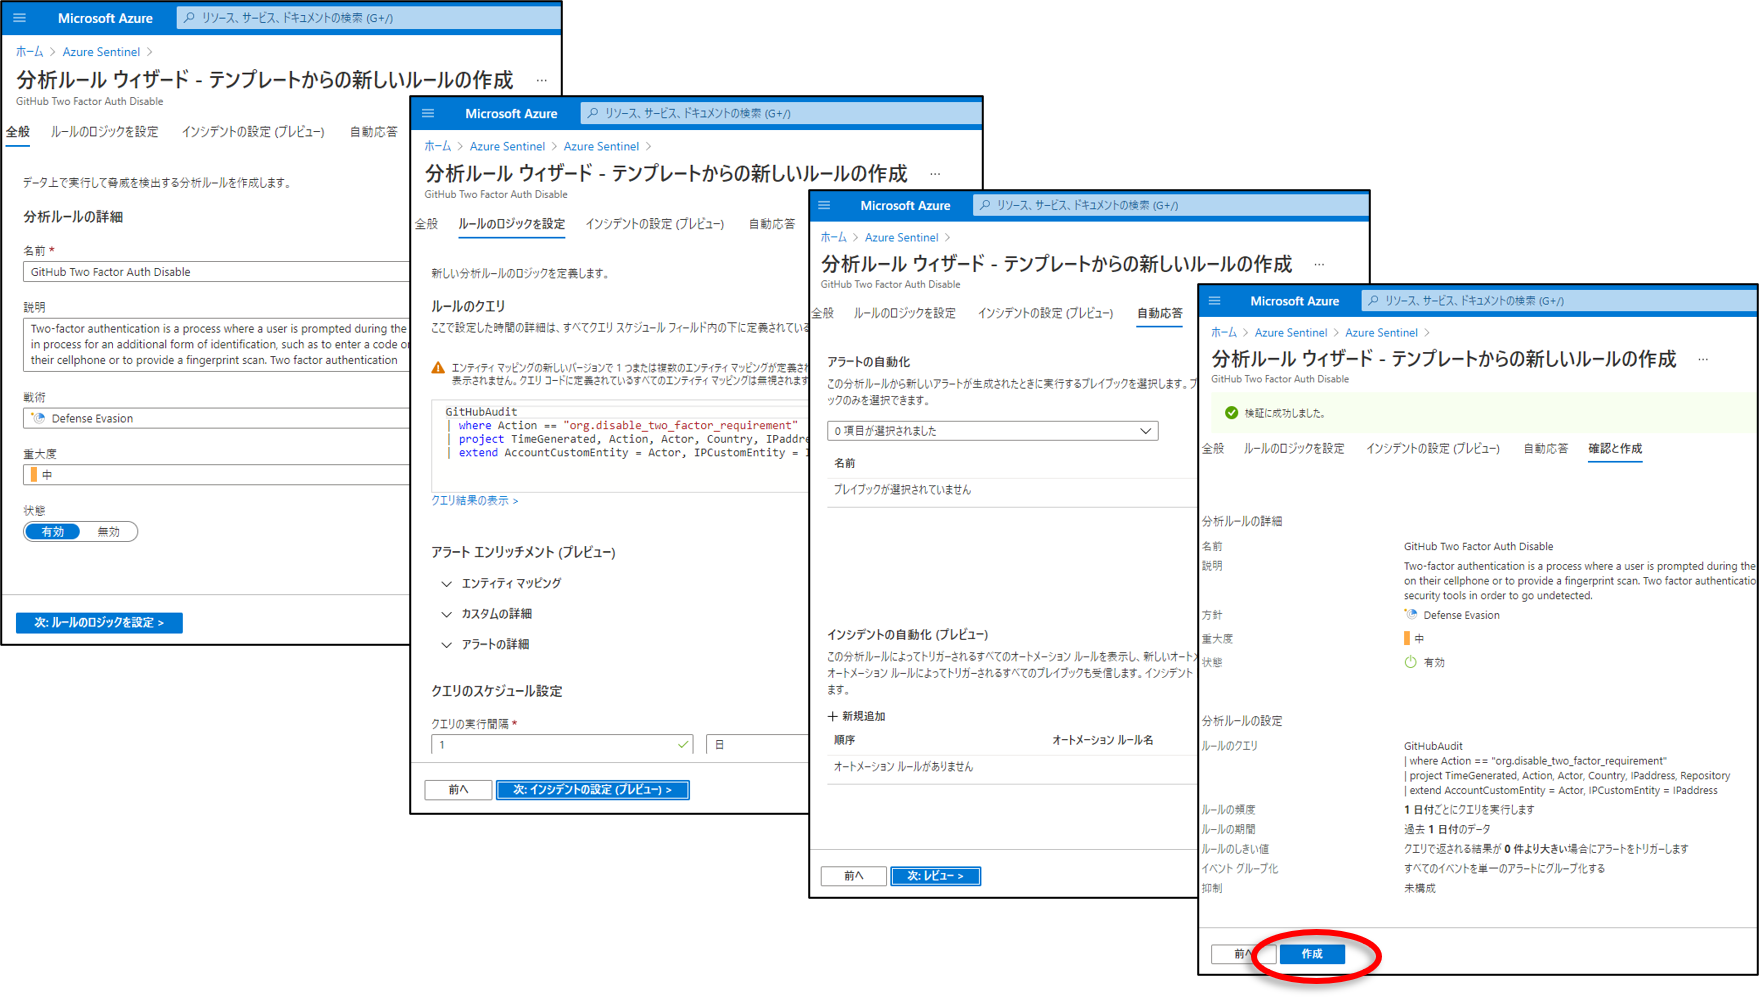Click ホーム breadcrumb in the 全般 window

[x=29, y=52]
